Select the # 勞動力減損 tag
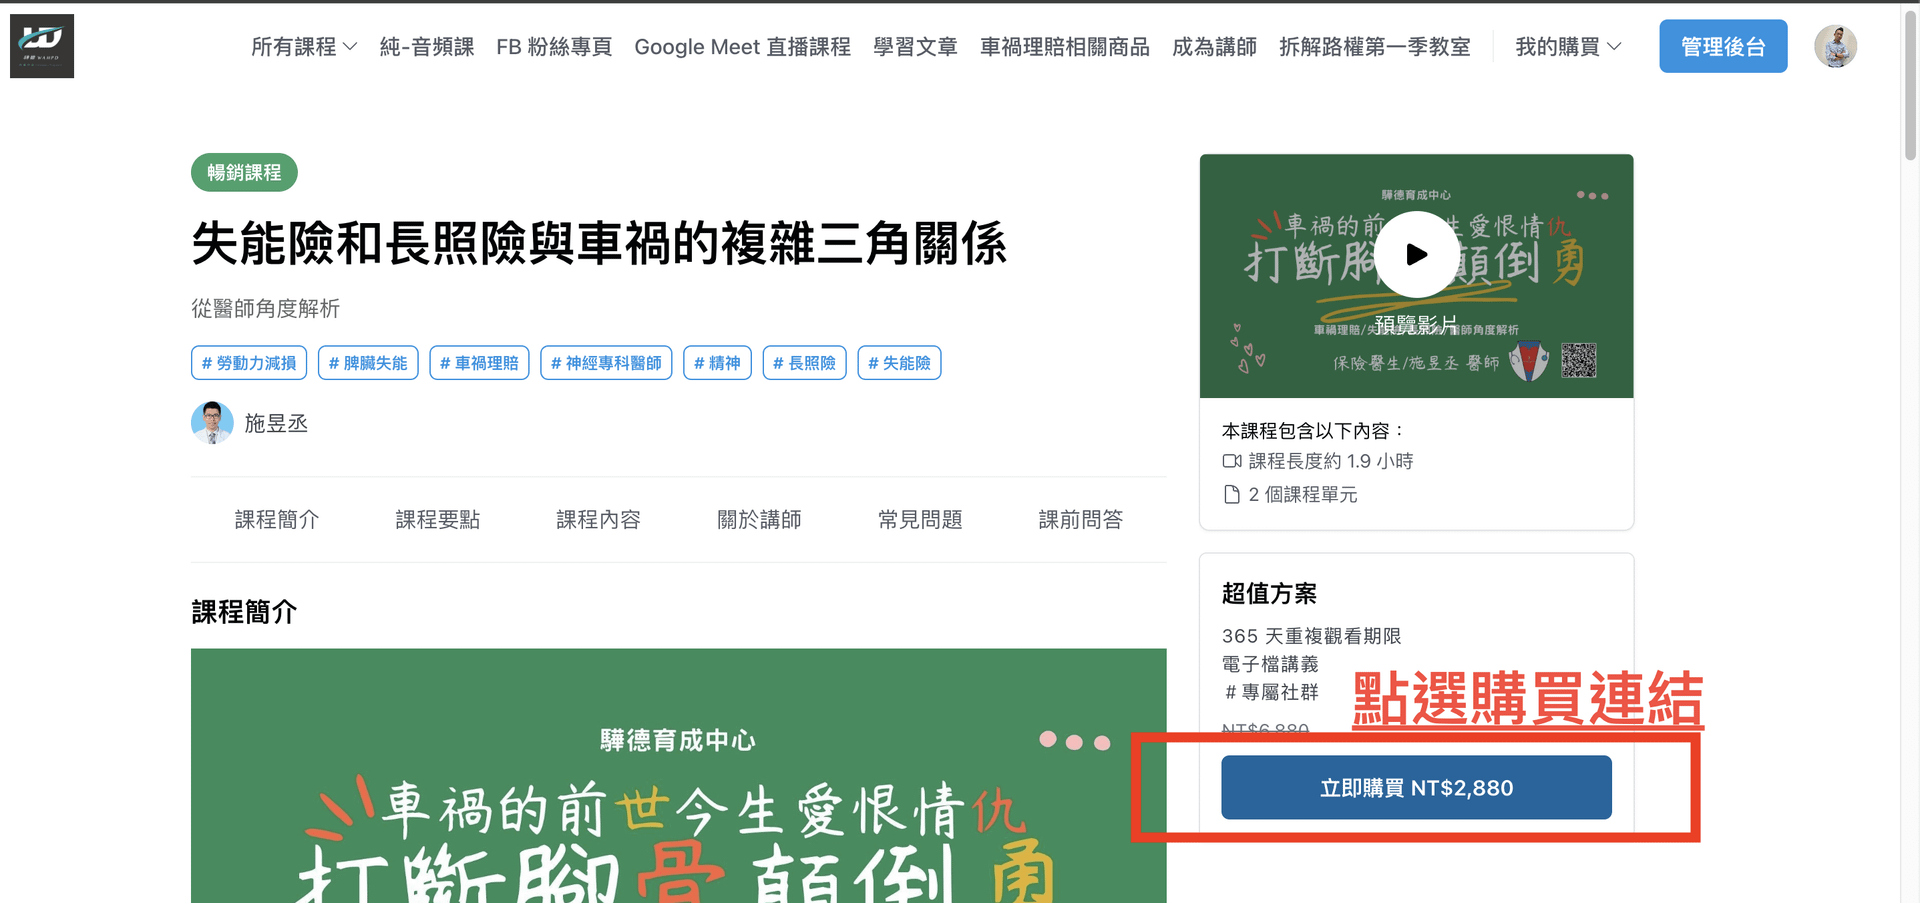Screen dimensions: 1920x903 [x=249, y=363]
